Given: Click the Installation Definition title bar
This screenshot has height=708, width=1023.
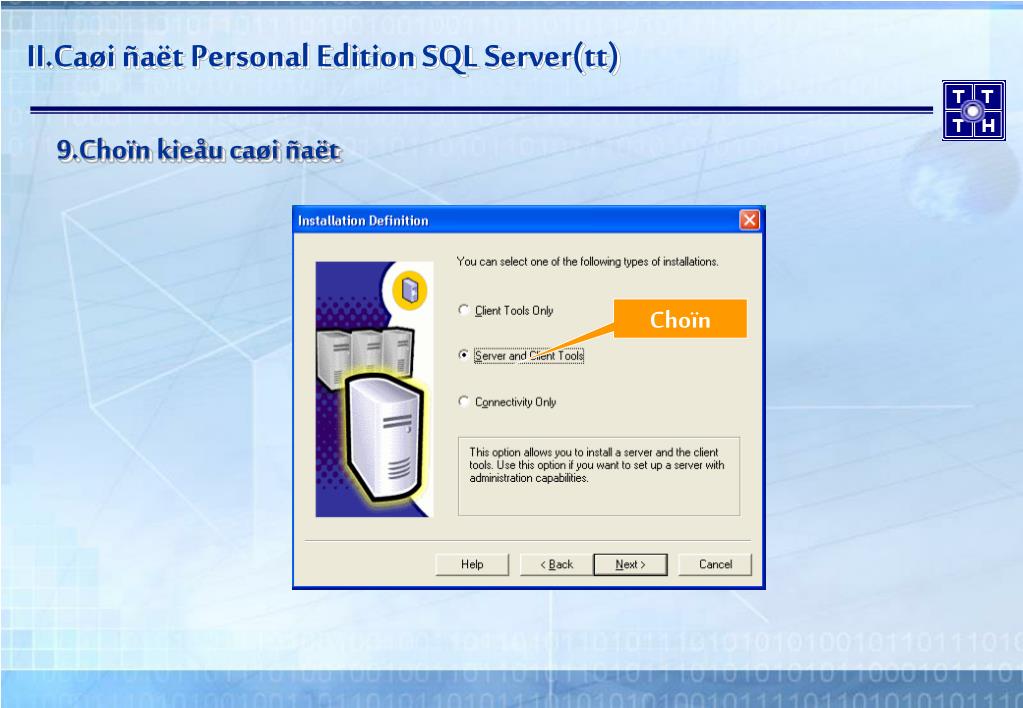Looking at the screenshot, I should pyautogui.click(x=528, y=220).
